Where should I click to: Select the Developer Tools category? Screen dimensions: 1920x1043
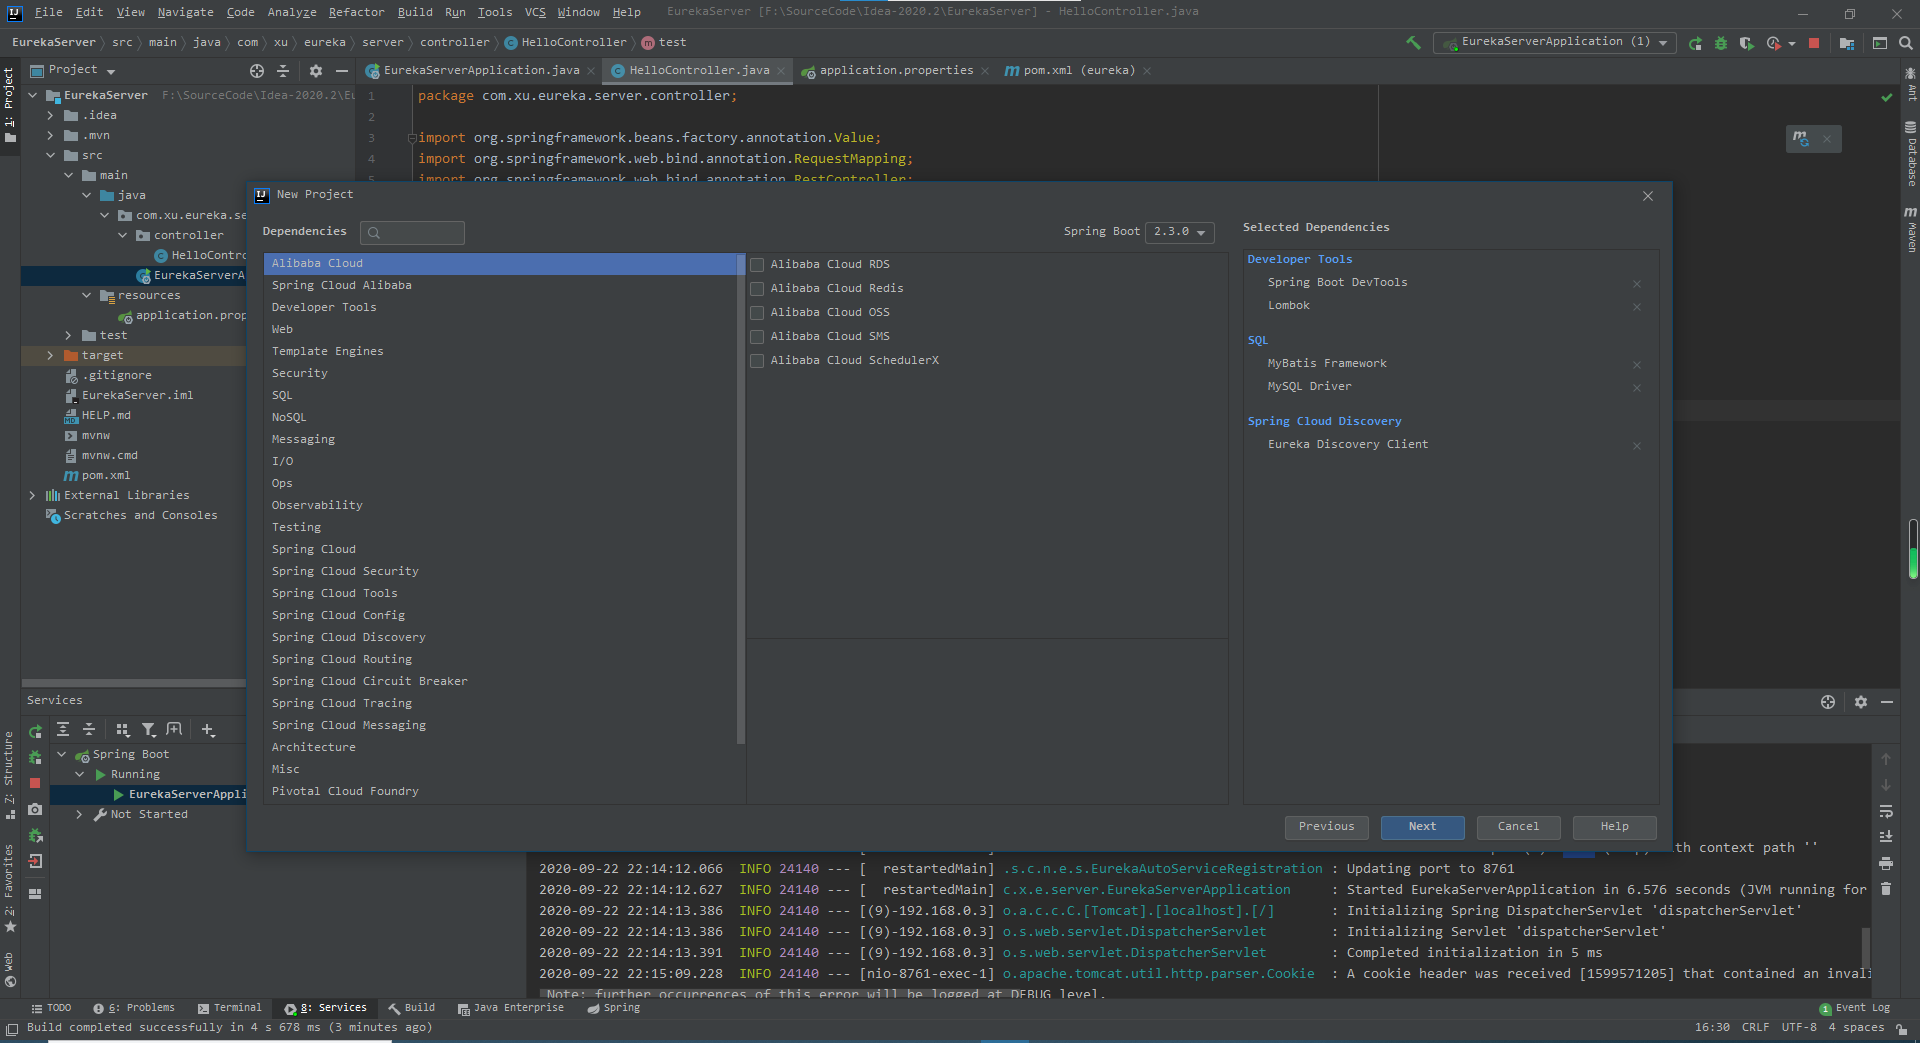pos(324,308)
